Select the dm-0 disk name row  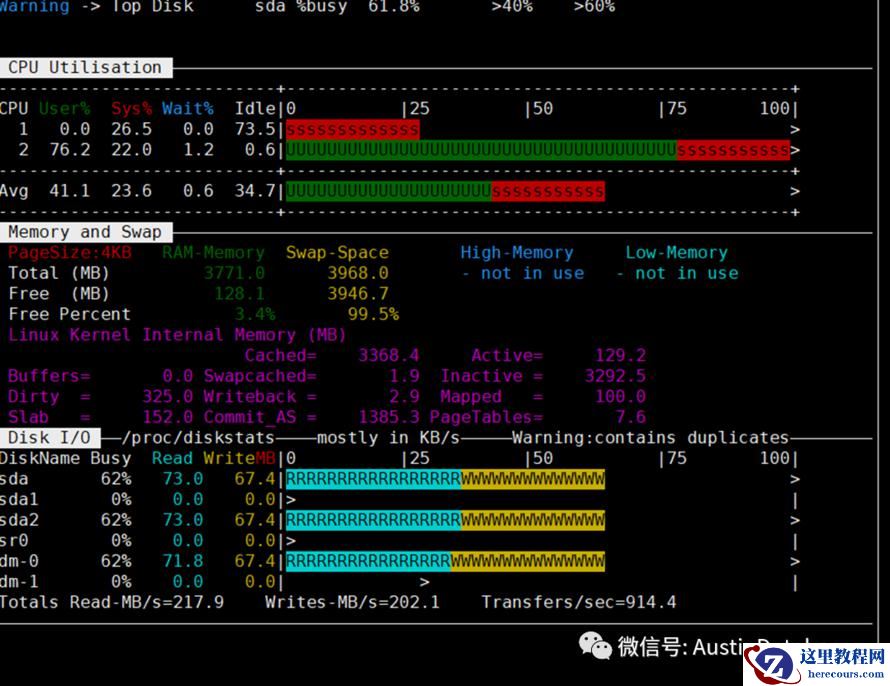[x=19, y=561]
